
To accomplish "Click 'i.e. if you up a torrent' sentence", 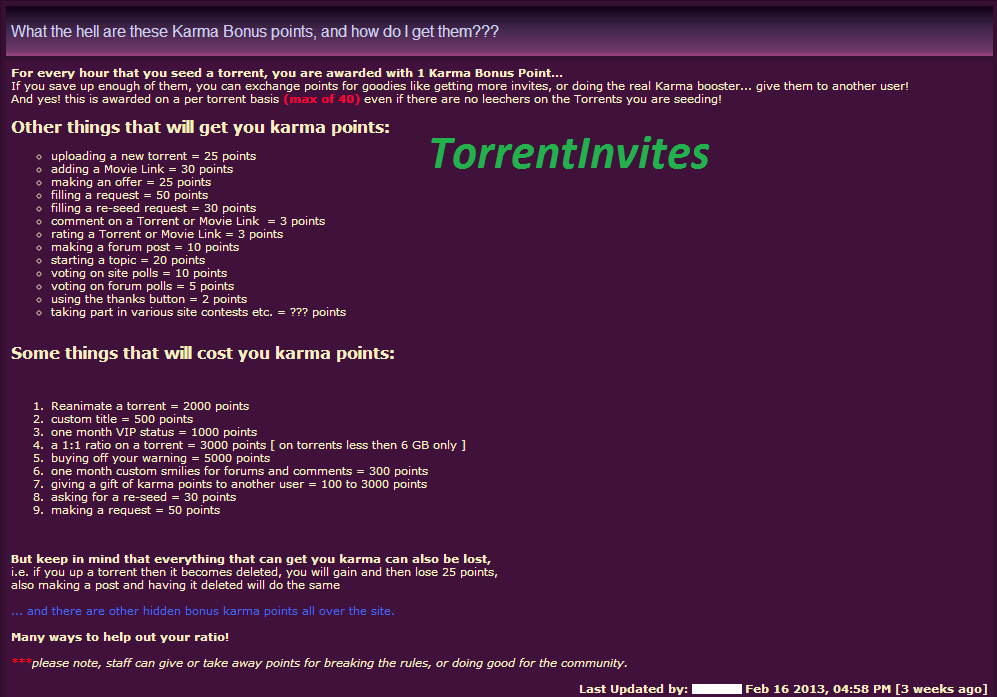I will point(254,572).
